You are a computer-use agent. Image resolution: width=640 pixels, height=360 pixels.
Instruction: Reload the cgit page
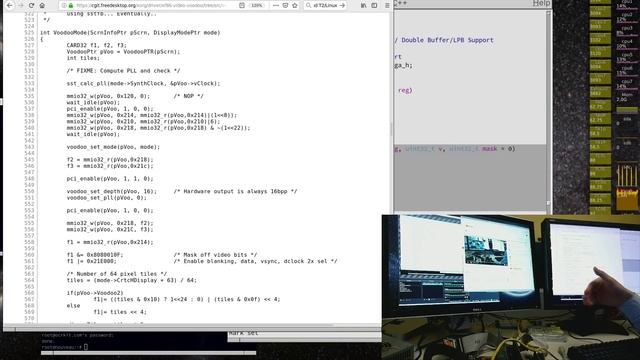(x=31, y=5)
